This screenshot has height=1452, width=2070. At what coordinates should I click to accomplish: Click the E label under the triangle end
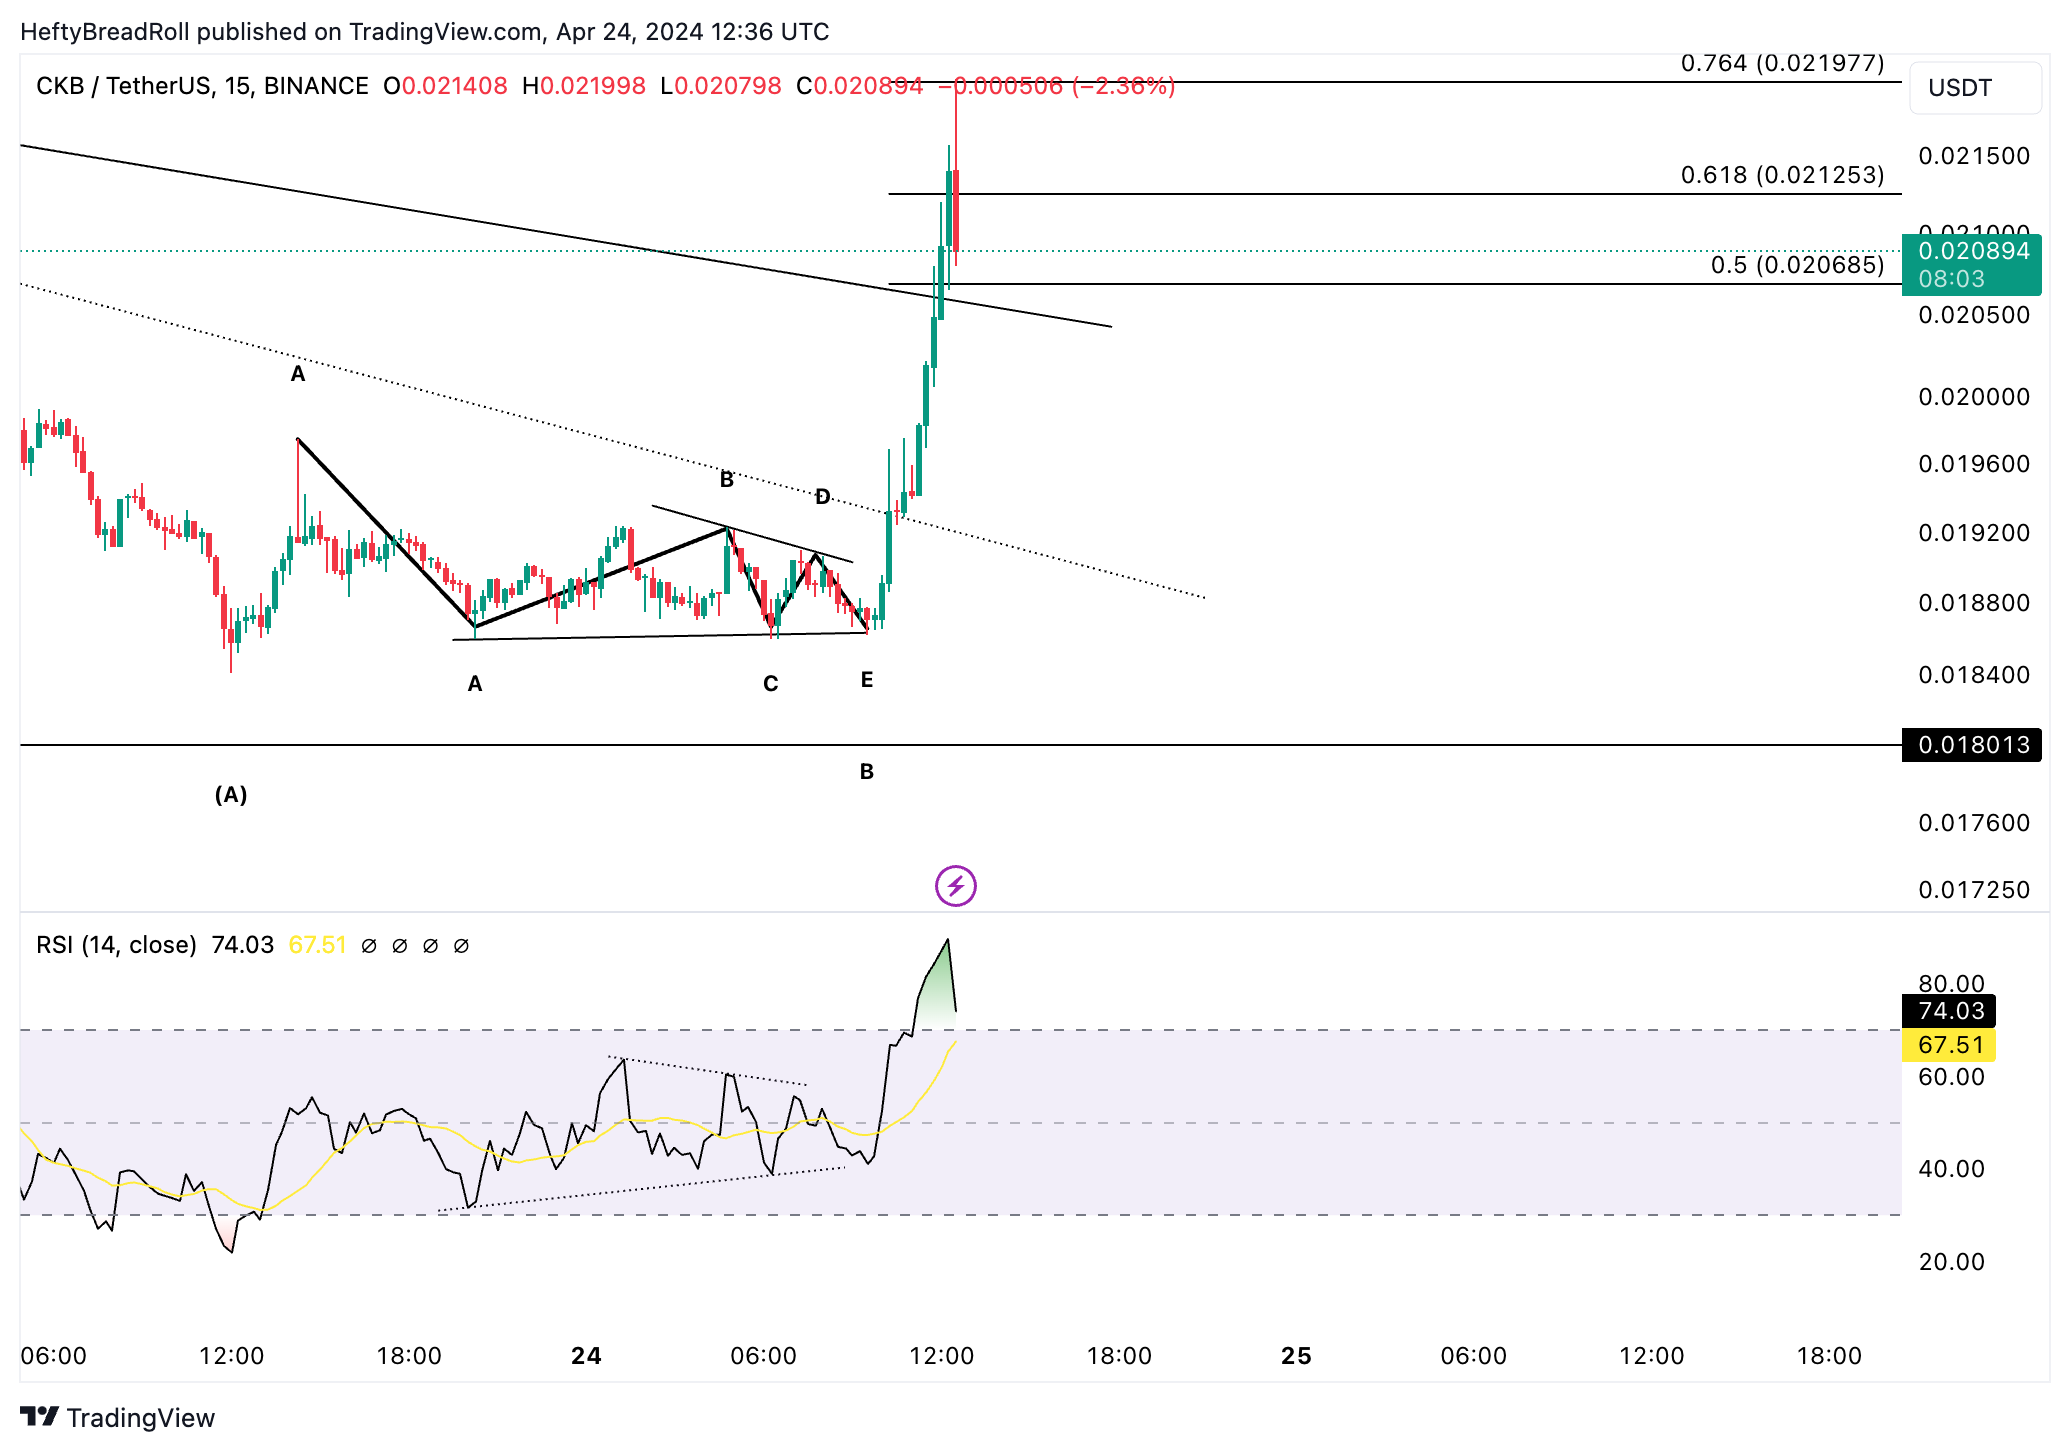tap(867, 680)
